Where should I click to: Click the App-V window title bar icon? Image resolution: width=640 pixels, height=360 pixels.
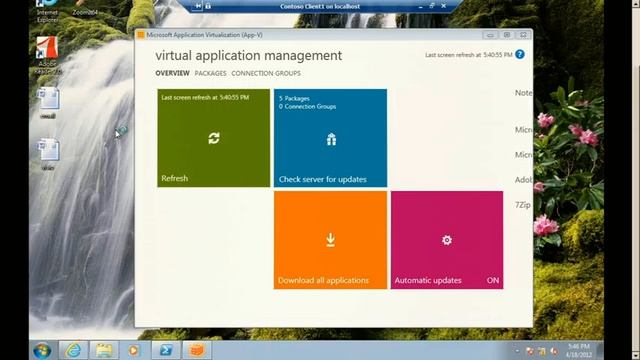coord(141,35)
